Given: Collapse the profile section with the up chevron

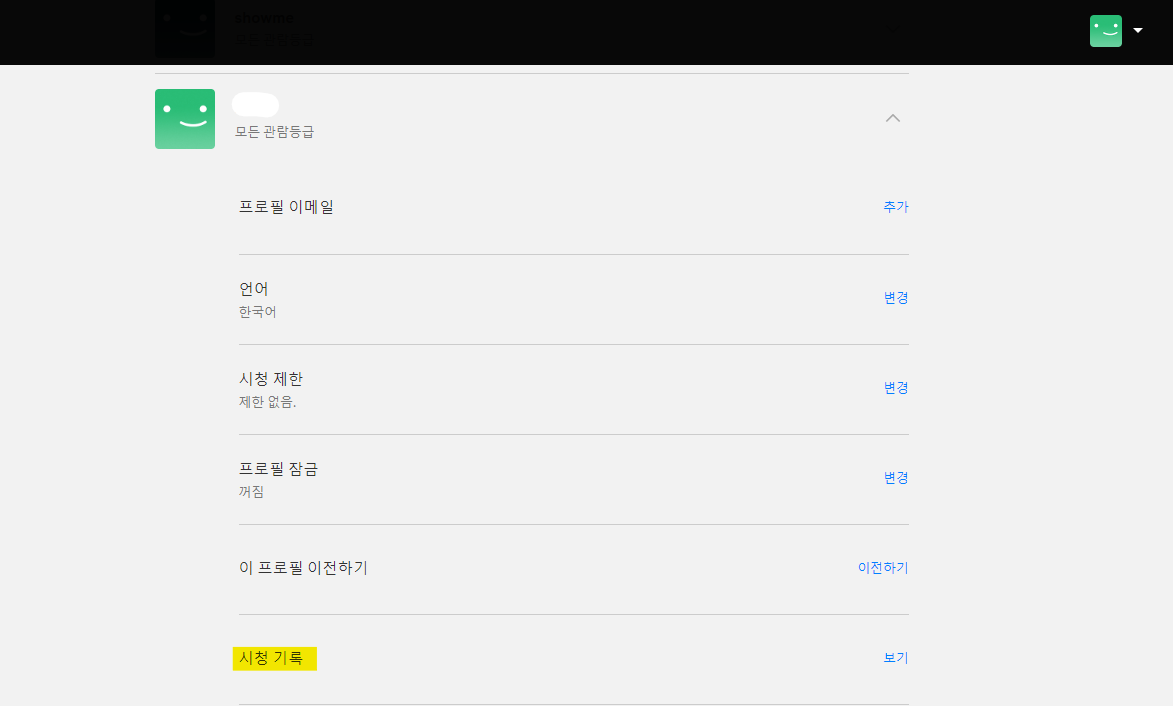Looking at the screenshot, I should (x=892, y=118).
